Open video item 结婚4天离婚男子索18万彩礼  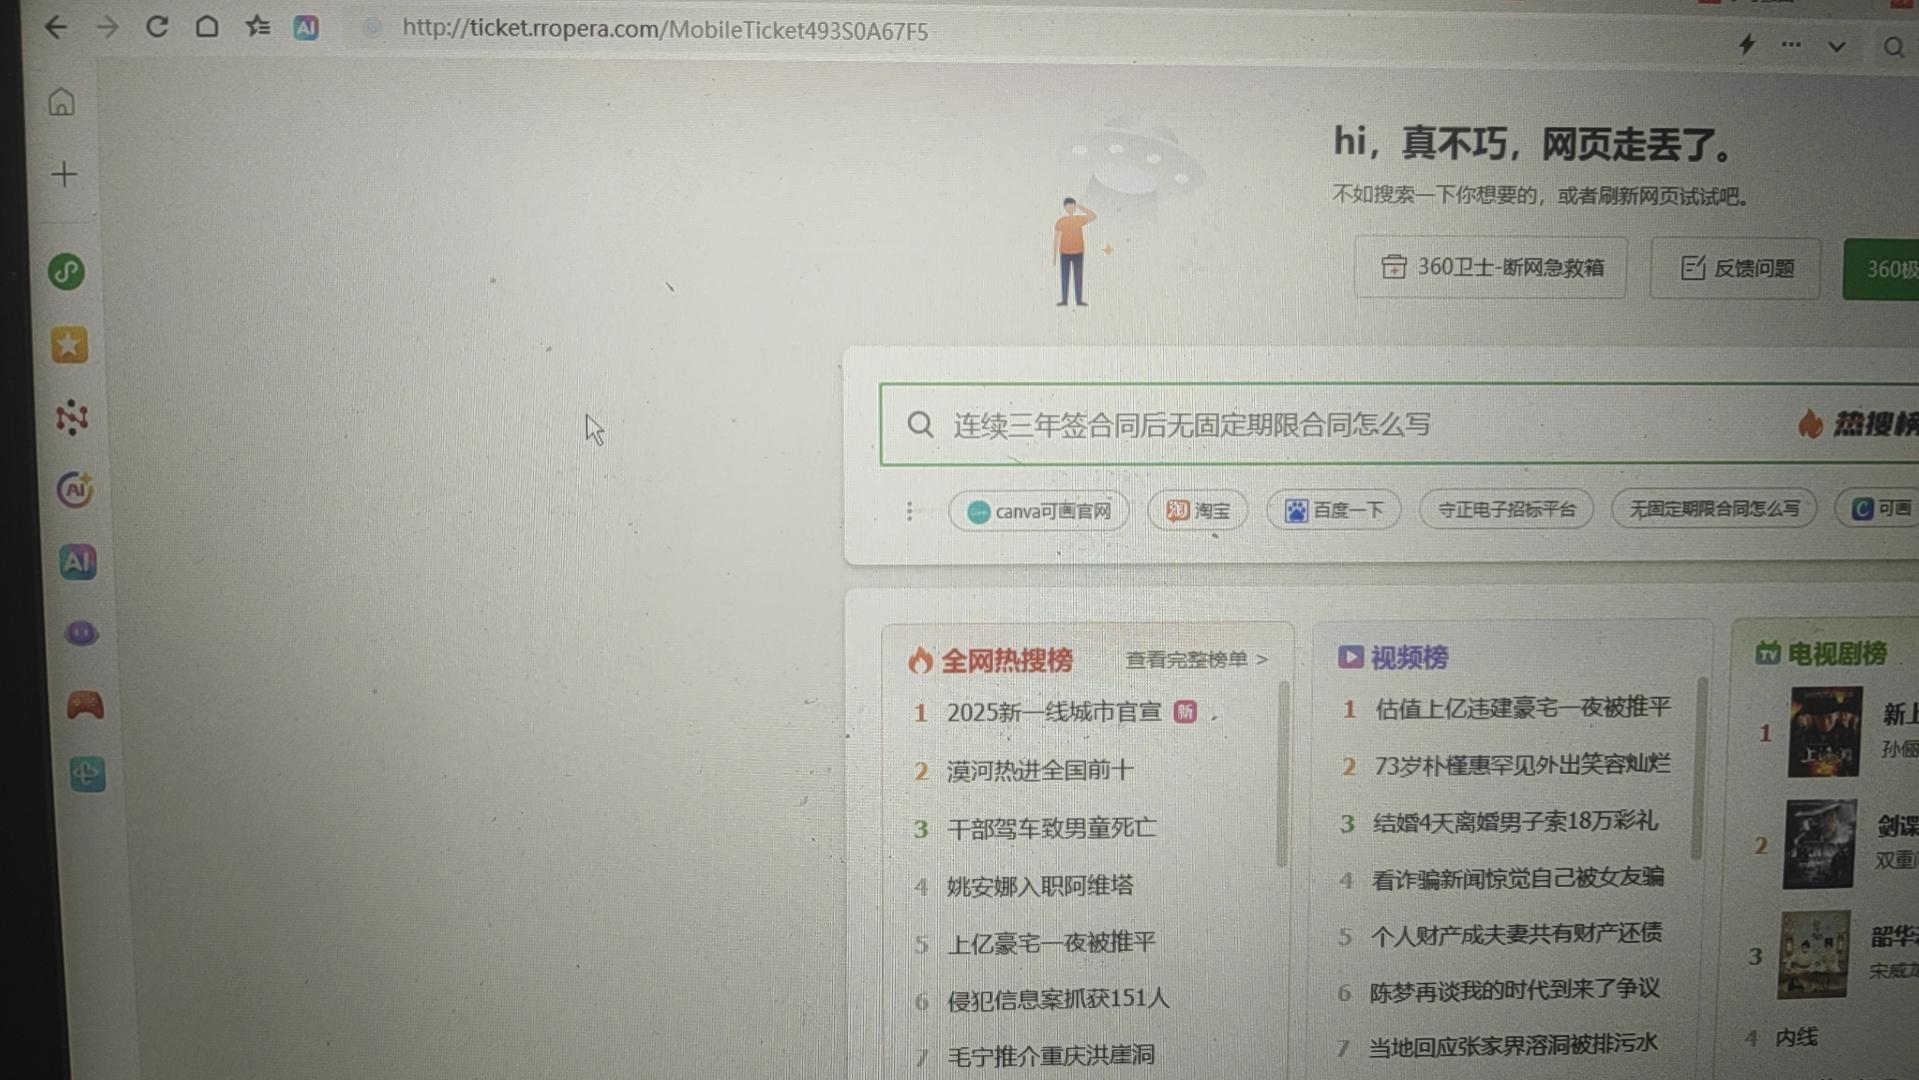pos(1515,822)
